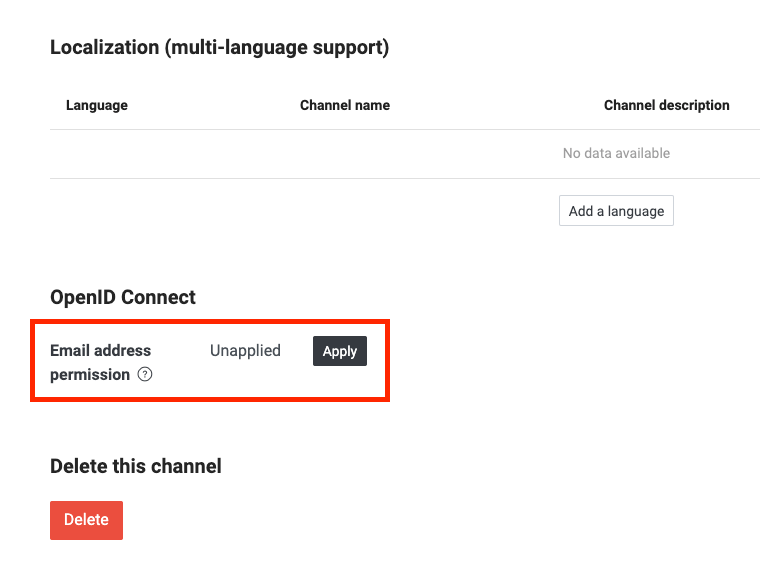The height and width of the screenshot is (580, 760).
Task: Click the Delete this channel heading
Action: (x=136, y=466)
